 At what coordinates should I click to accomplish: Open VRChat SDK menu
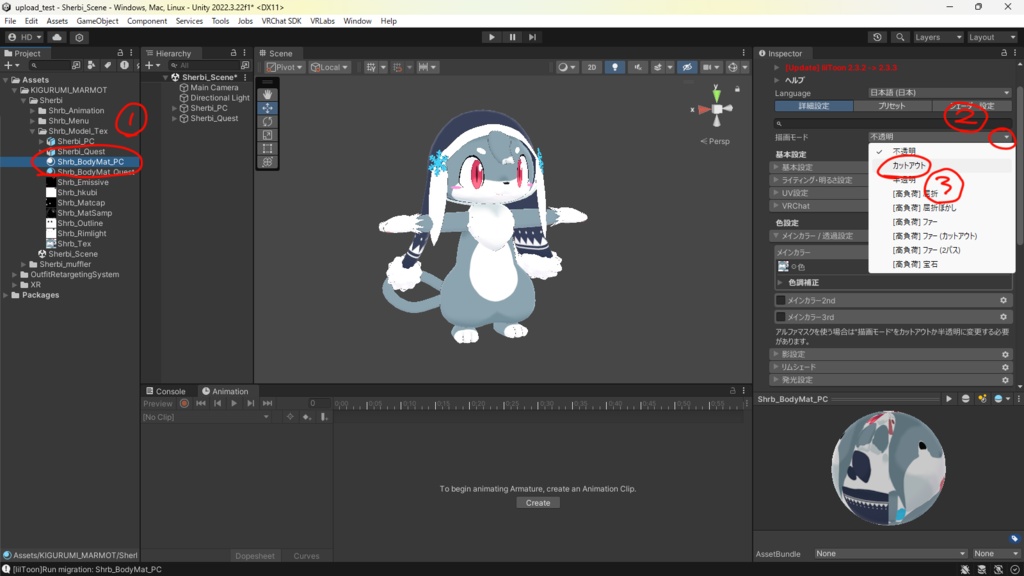(x=281, y=21)
